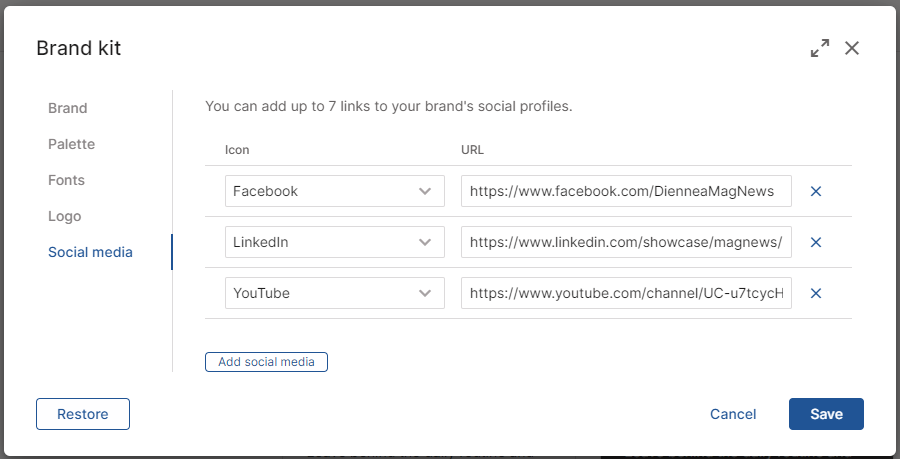900x459 pixels.
Task: Expand the LinkedIn icon dropdown
Action: [335, 242]
